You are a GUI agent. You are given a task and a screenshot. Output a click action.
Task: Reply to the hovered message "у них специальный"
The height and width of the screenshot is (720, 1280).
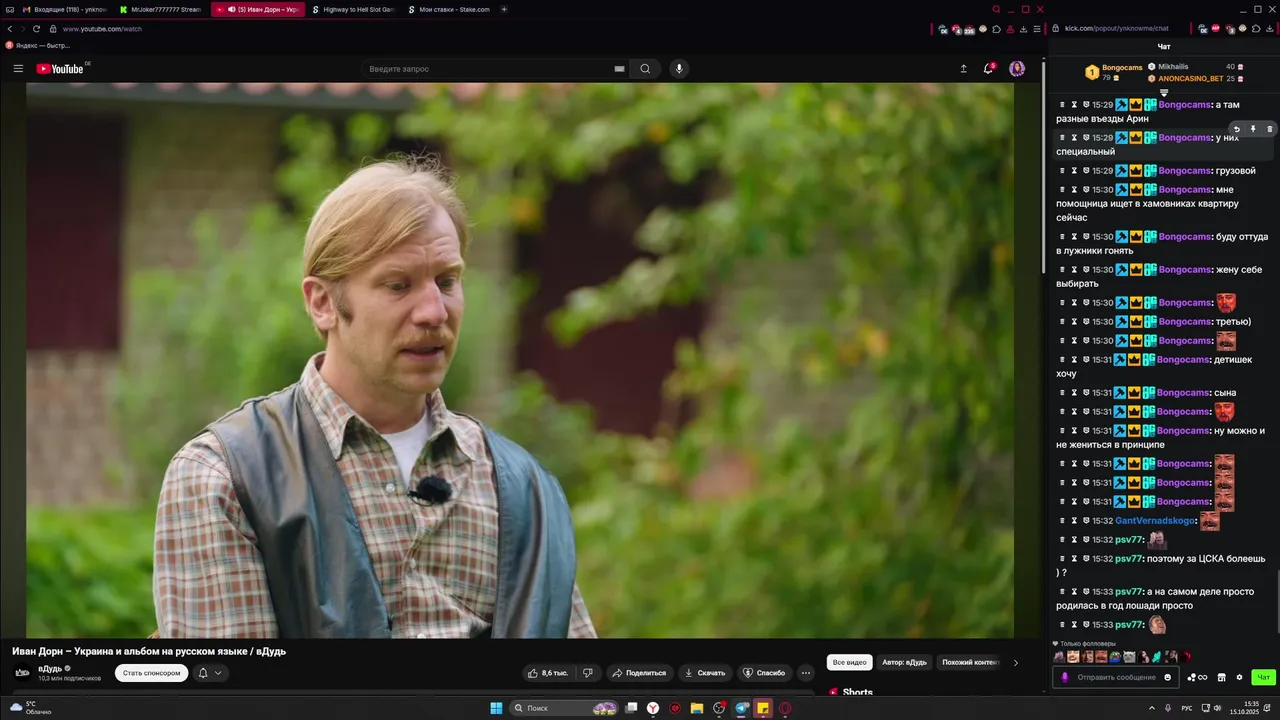pyautogui.click(x=1236, y=129)
